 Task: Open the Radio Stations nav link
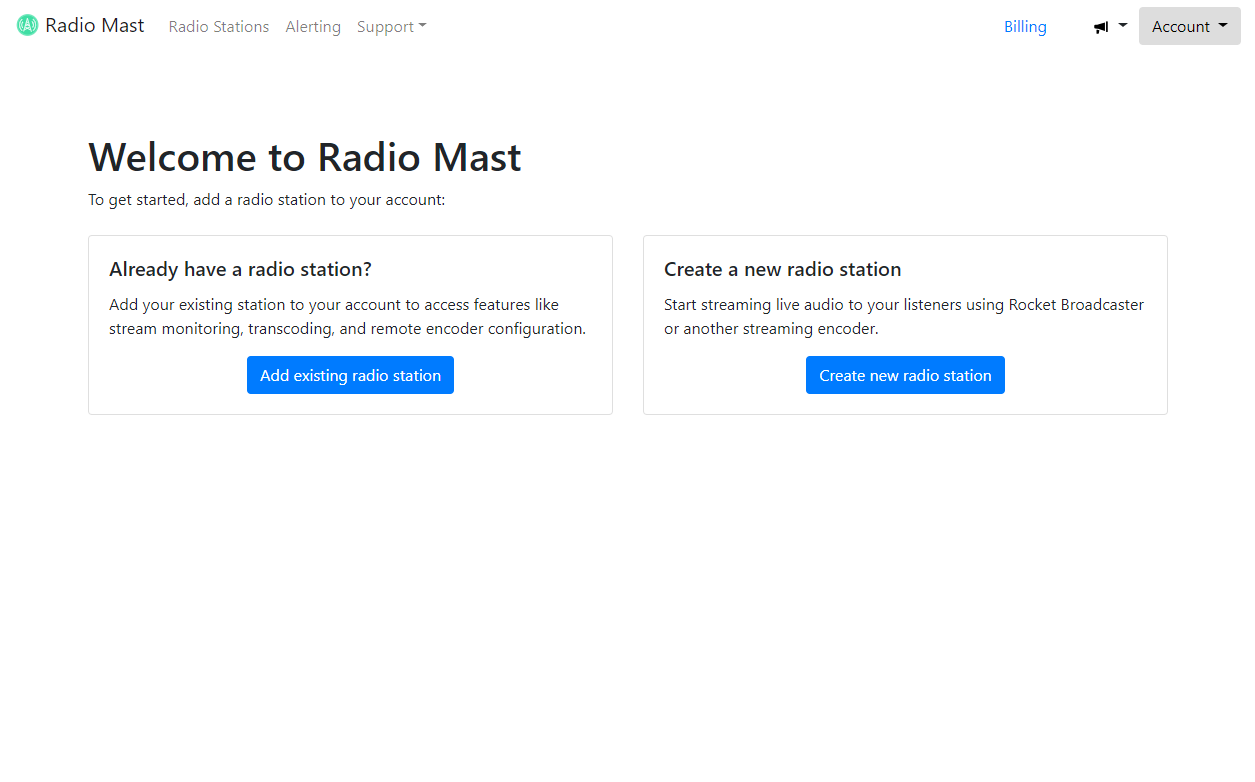pos(219,27)
